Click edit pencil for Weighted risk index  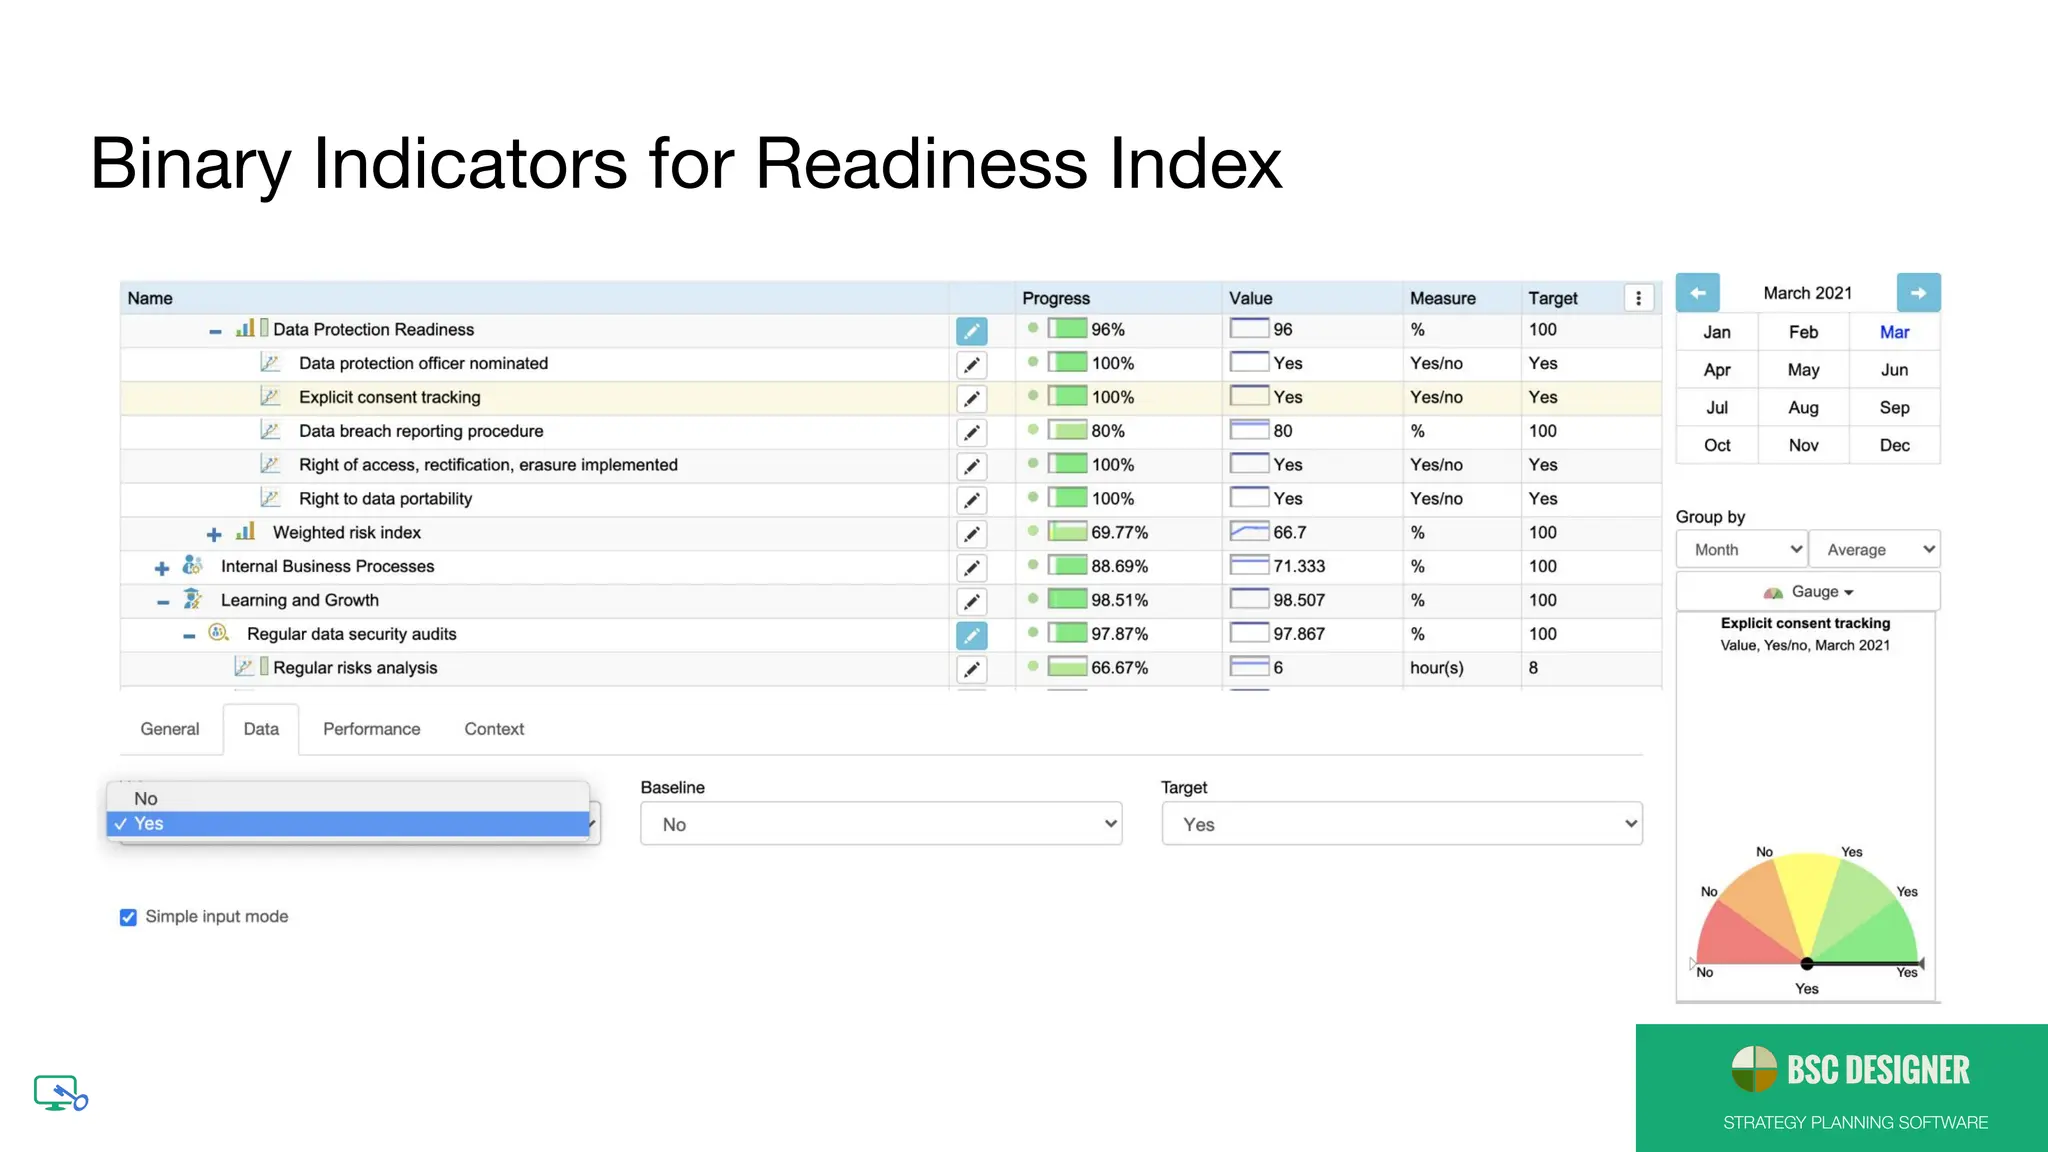click(x=971, y=534)
